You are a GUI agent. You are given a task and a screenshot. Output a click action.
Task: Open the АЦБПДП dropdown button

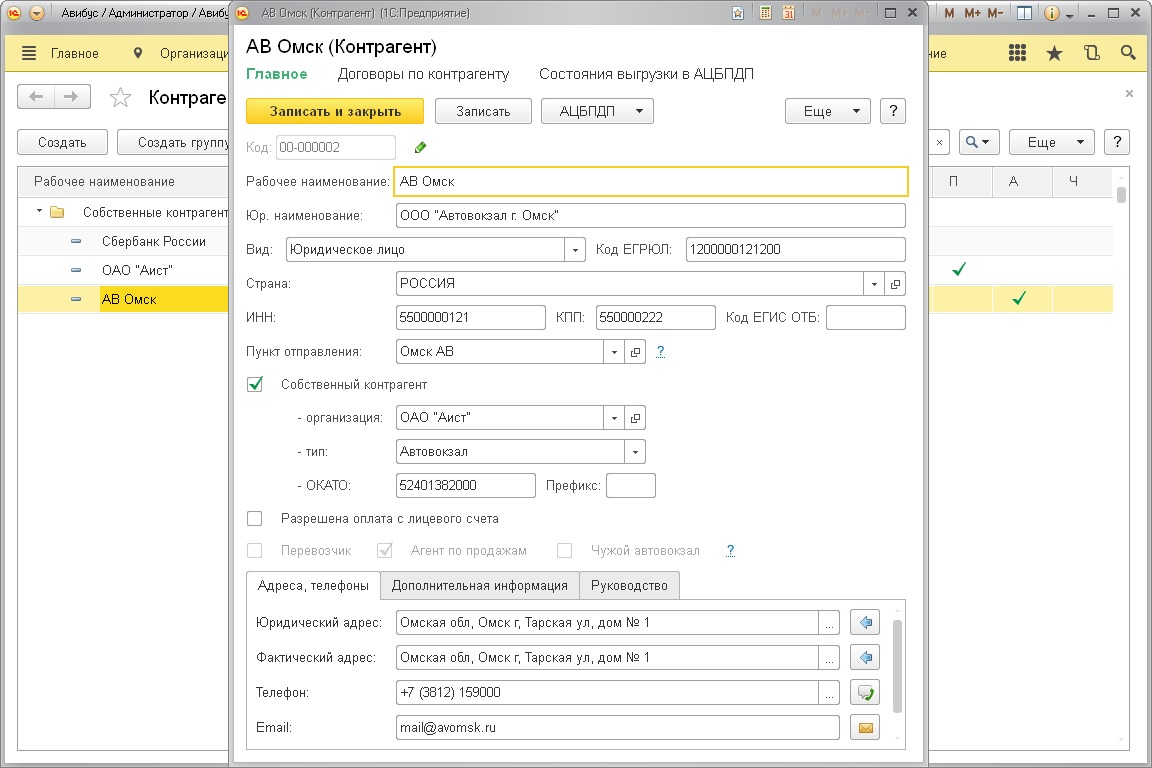click(x=597, y=111)
